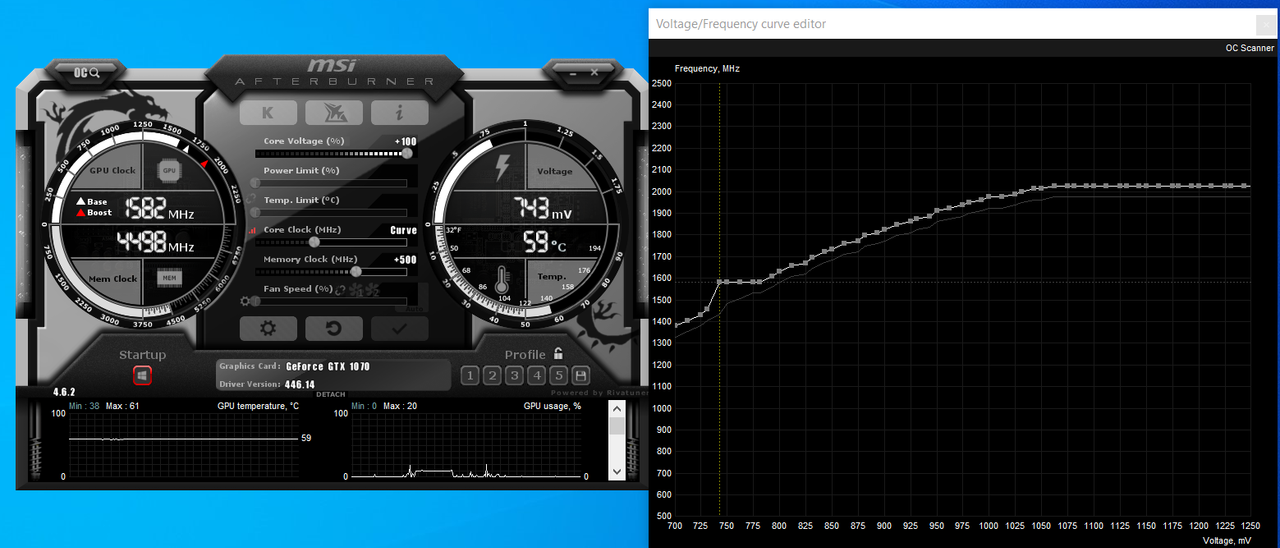
Task: Select profile slot 2
Action: point(492,376)
